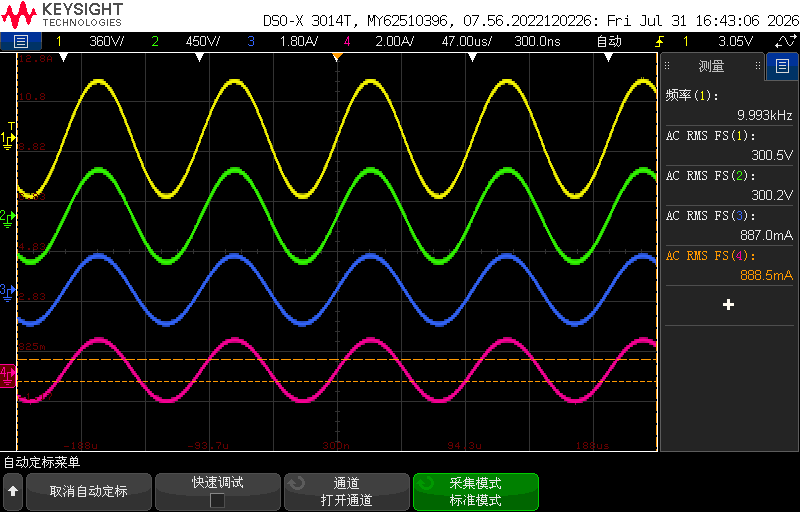Click the 测量 panel title
Screen dimensions: 800x512
tap(711, 66)
